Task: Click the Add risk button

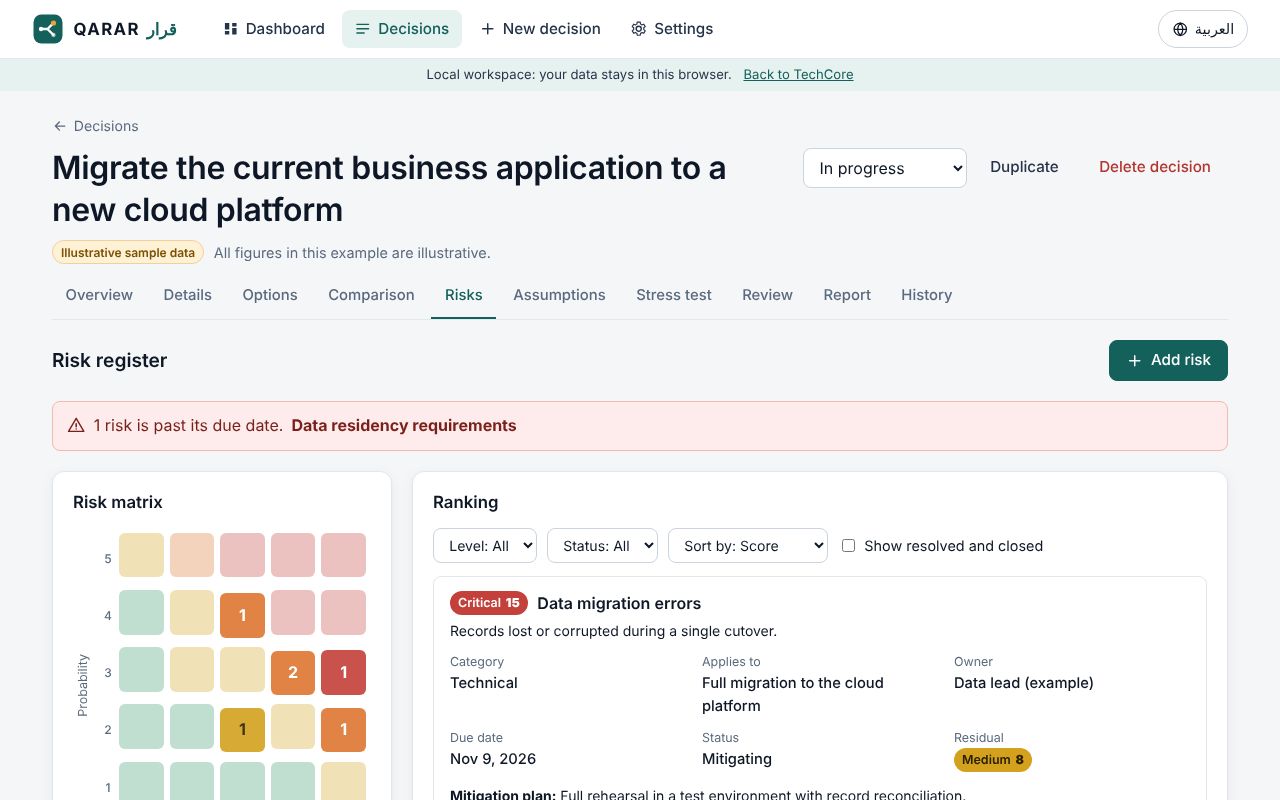Action: pyautogui.click(x=1168, y=361)
